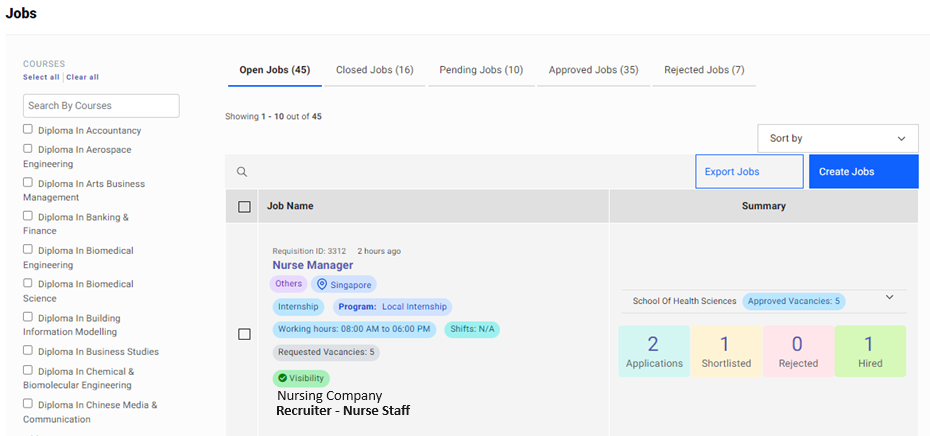The height and width of the screenshot is (436, 930).
Task: Open the Sort by dropdown
Action: pyautogui.click(x=837, y=138)
